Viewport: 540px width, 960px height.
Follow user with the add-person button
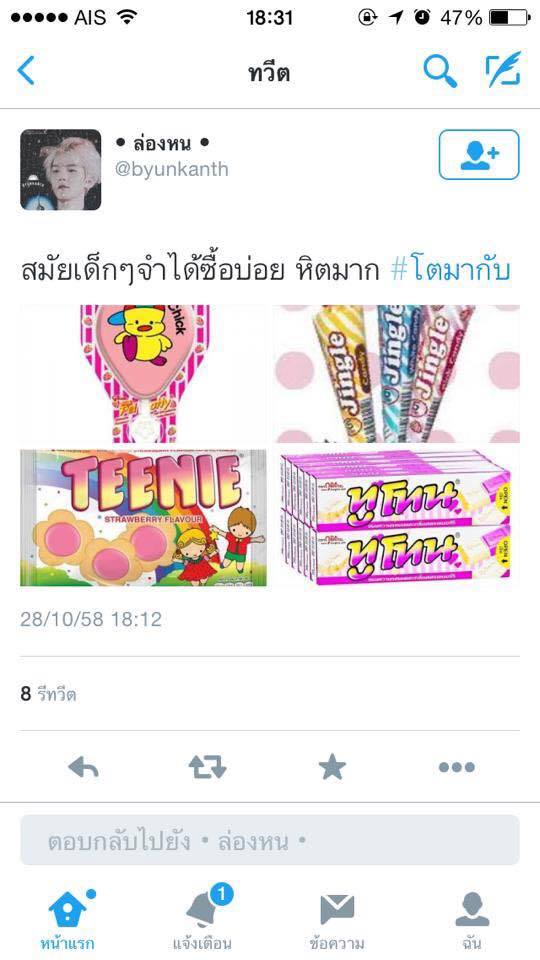point(479,155)
